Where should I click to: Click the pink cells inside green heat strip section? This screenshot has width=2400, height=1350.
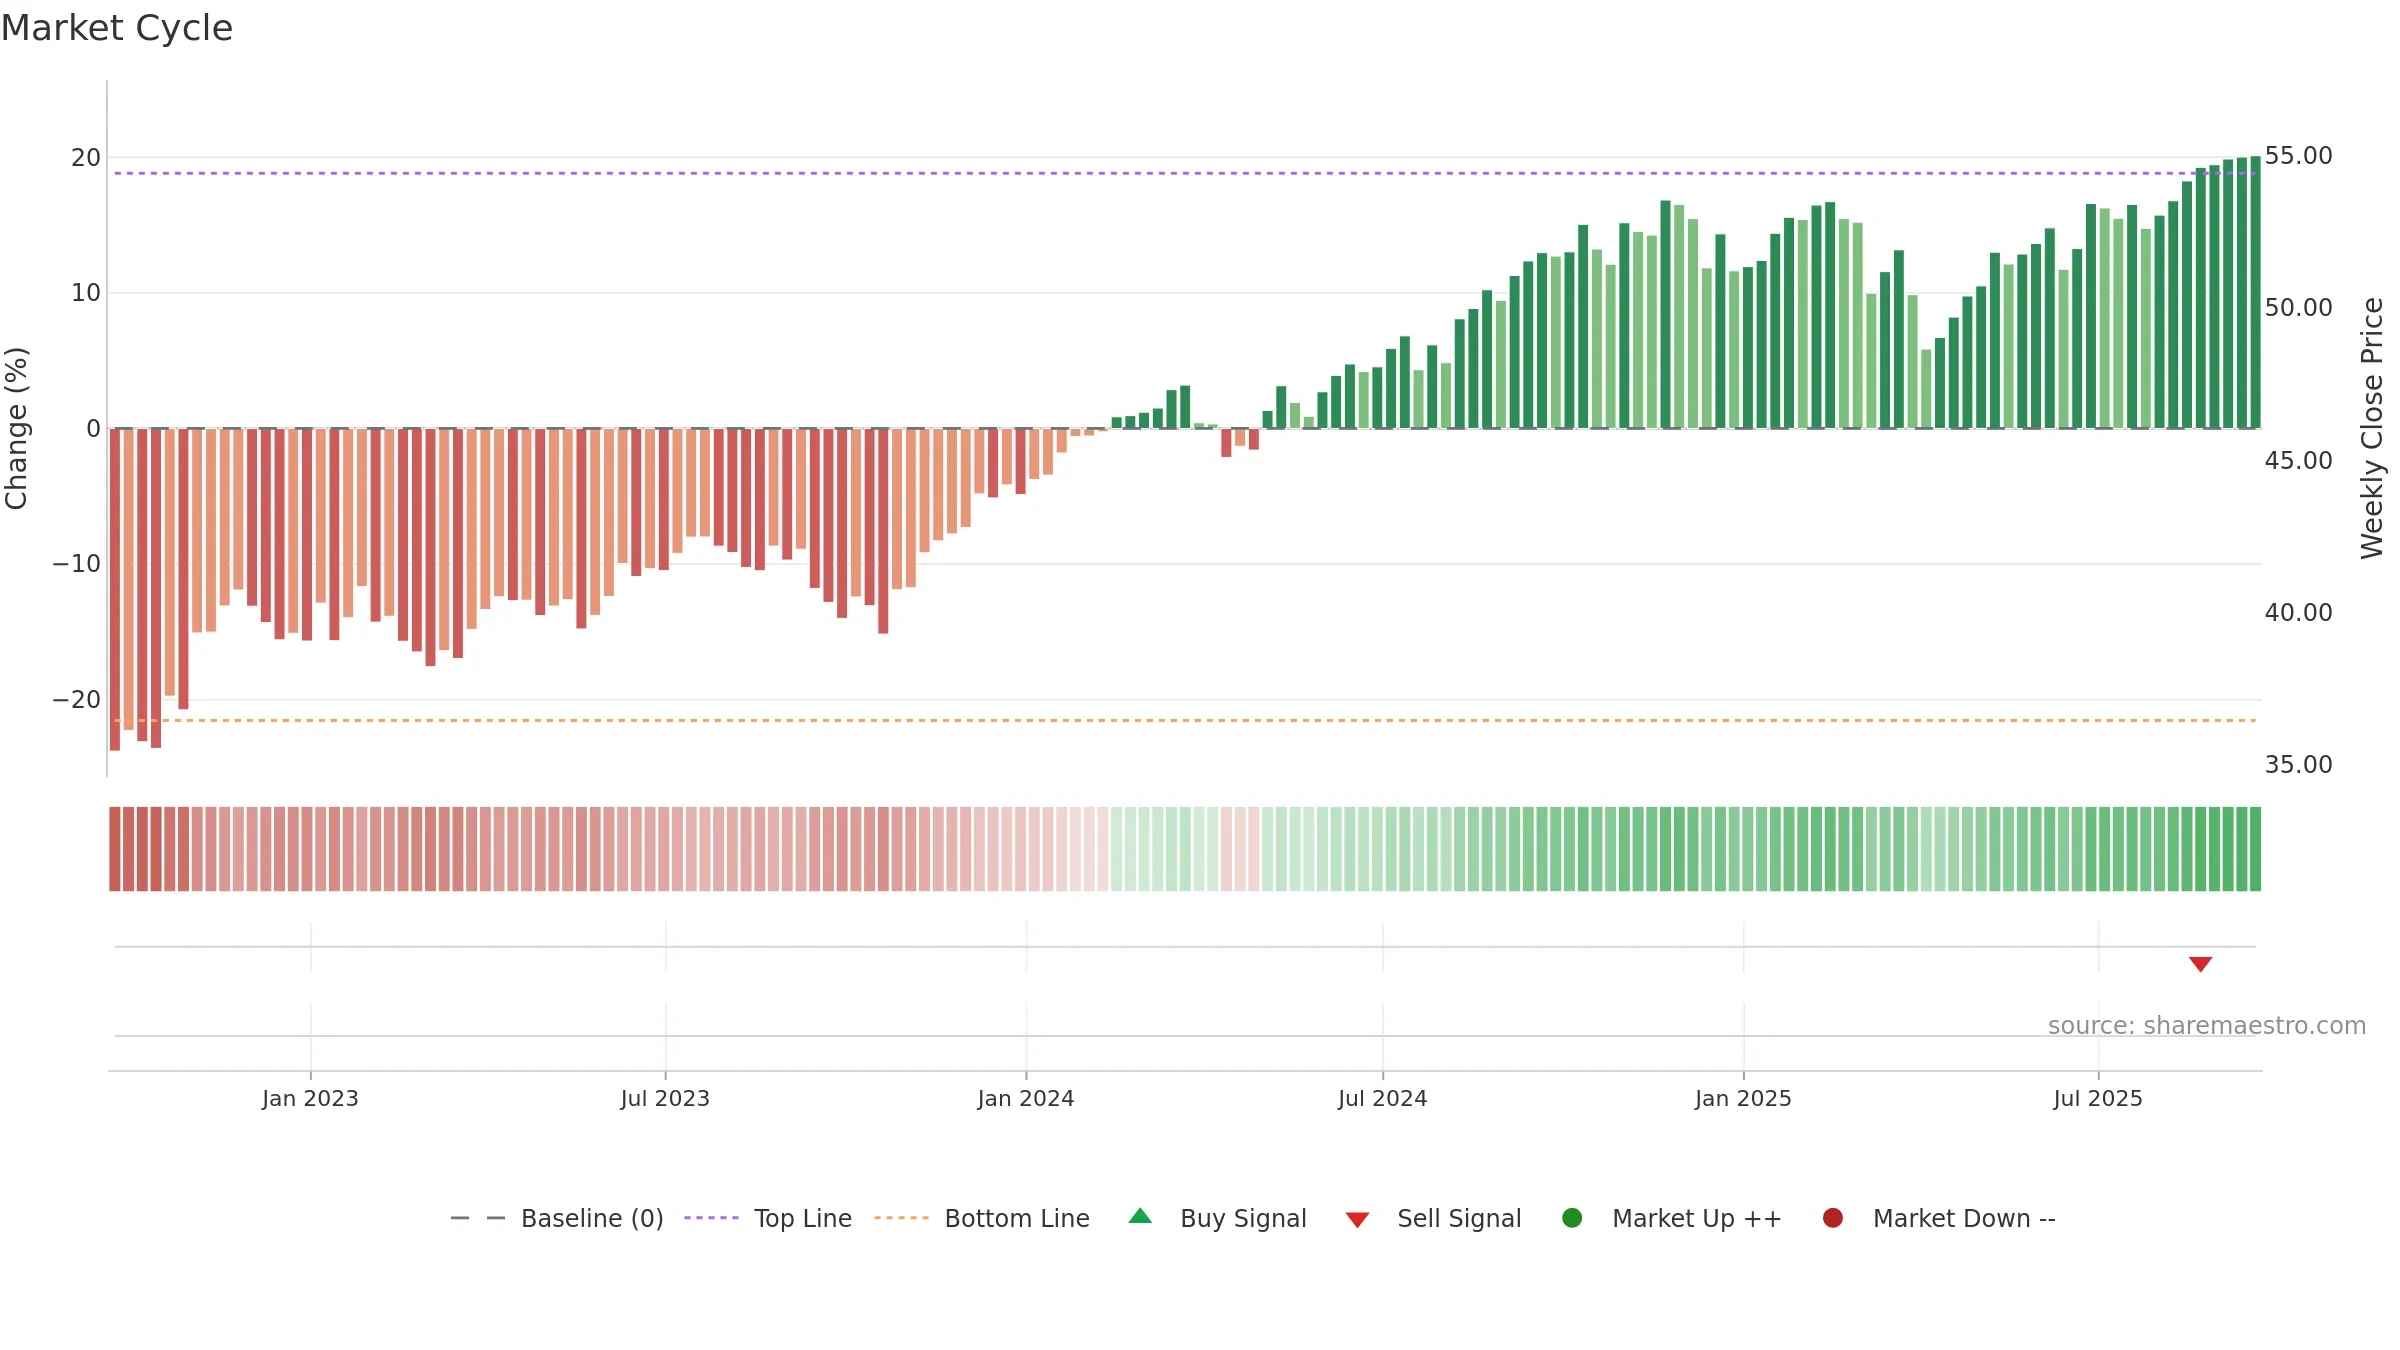[x=1240, y=849]
